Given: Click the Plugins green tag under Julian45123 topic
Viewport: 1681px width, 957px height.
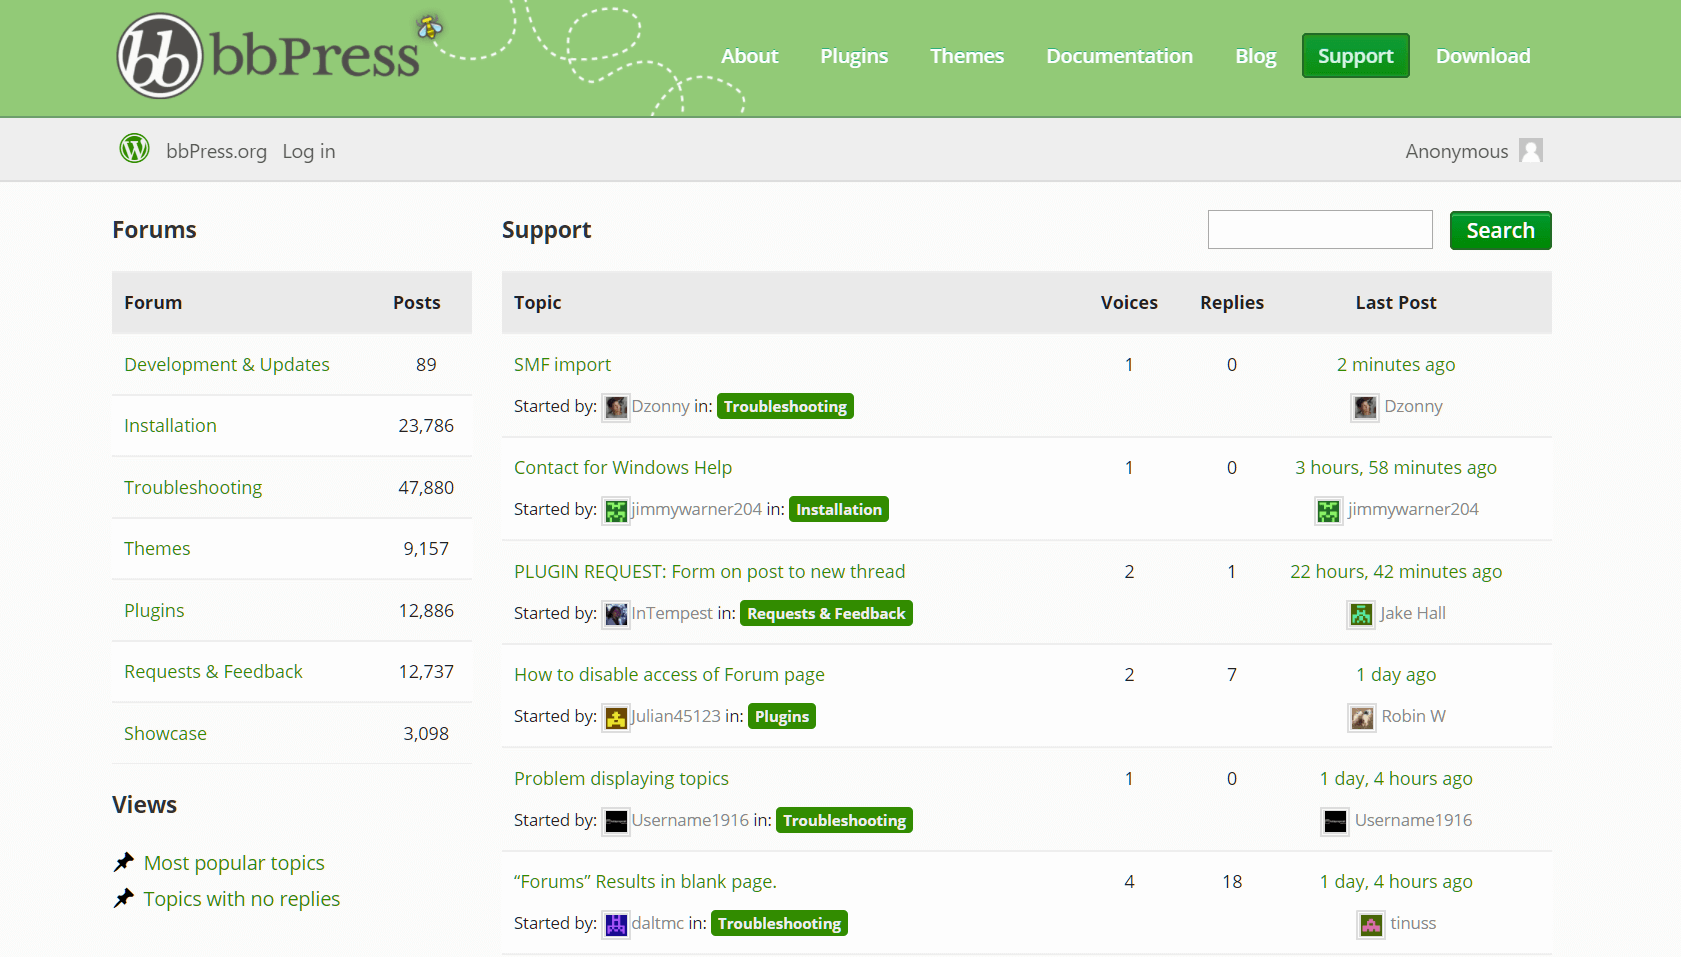Looking at the screenshot, I should pyautogui.click(x=782, y=716).
